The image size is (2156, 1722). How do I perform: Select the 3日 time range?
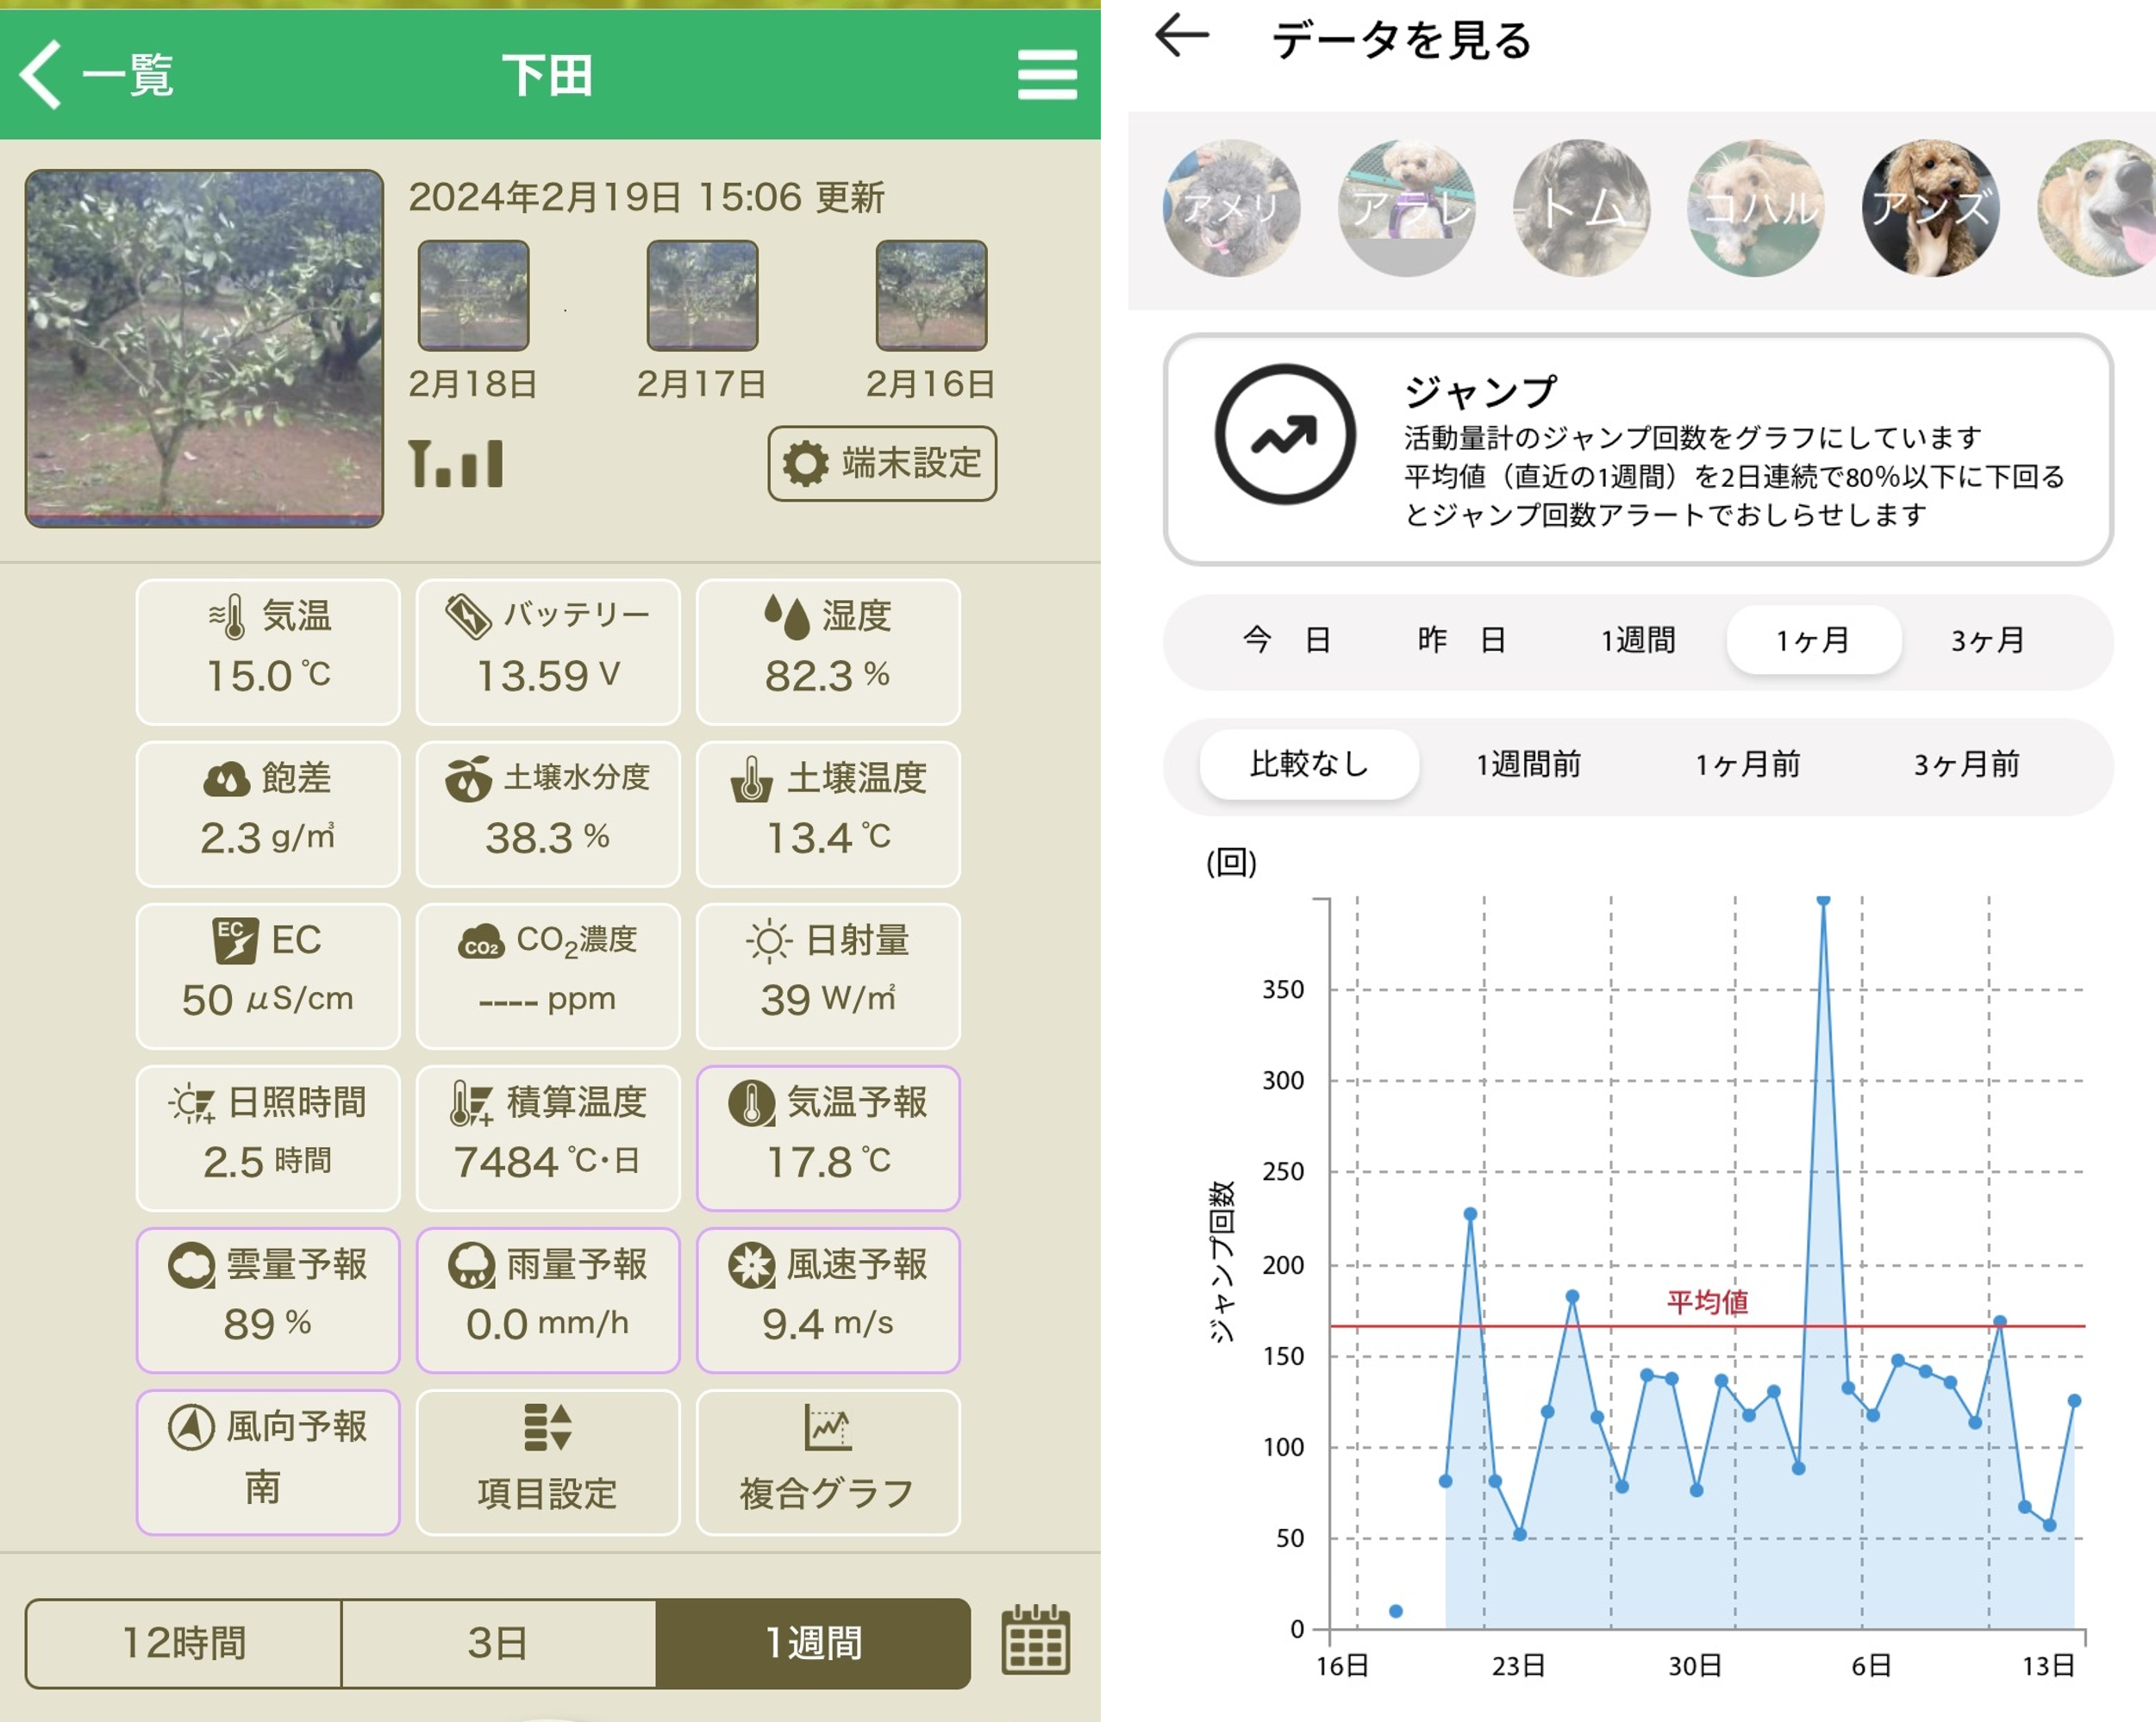click(498, 1642)
